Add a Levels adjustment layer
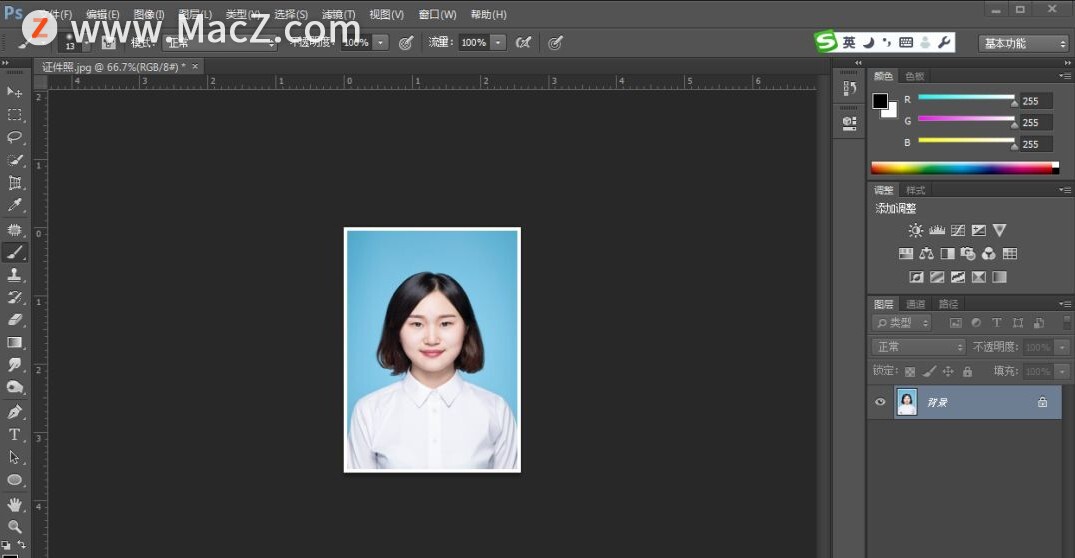 937,230
